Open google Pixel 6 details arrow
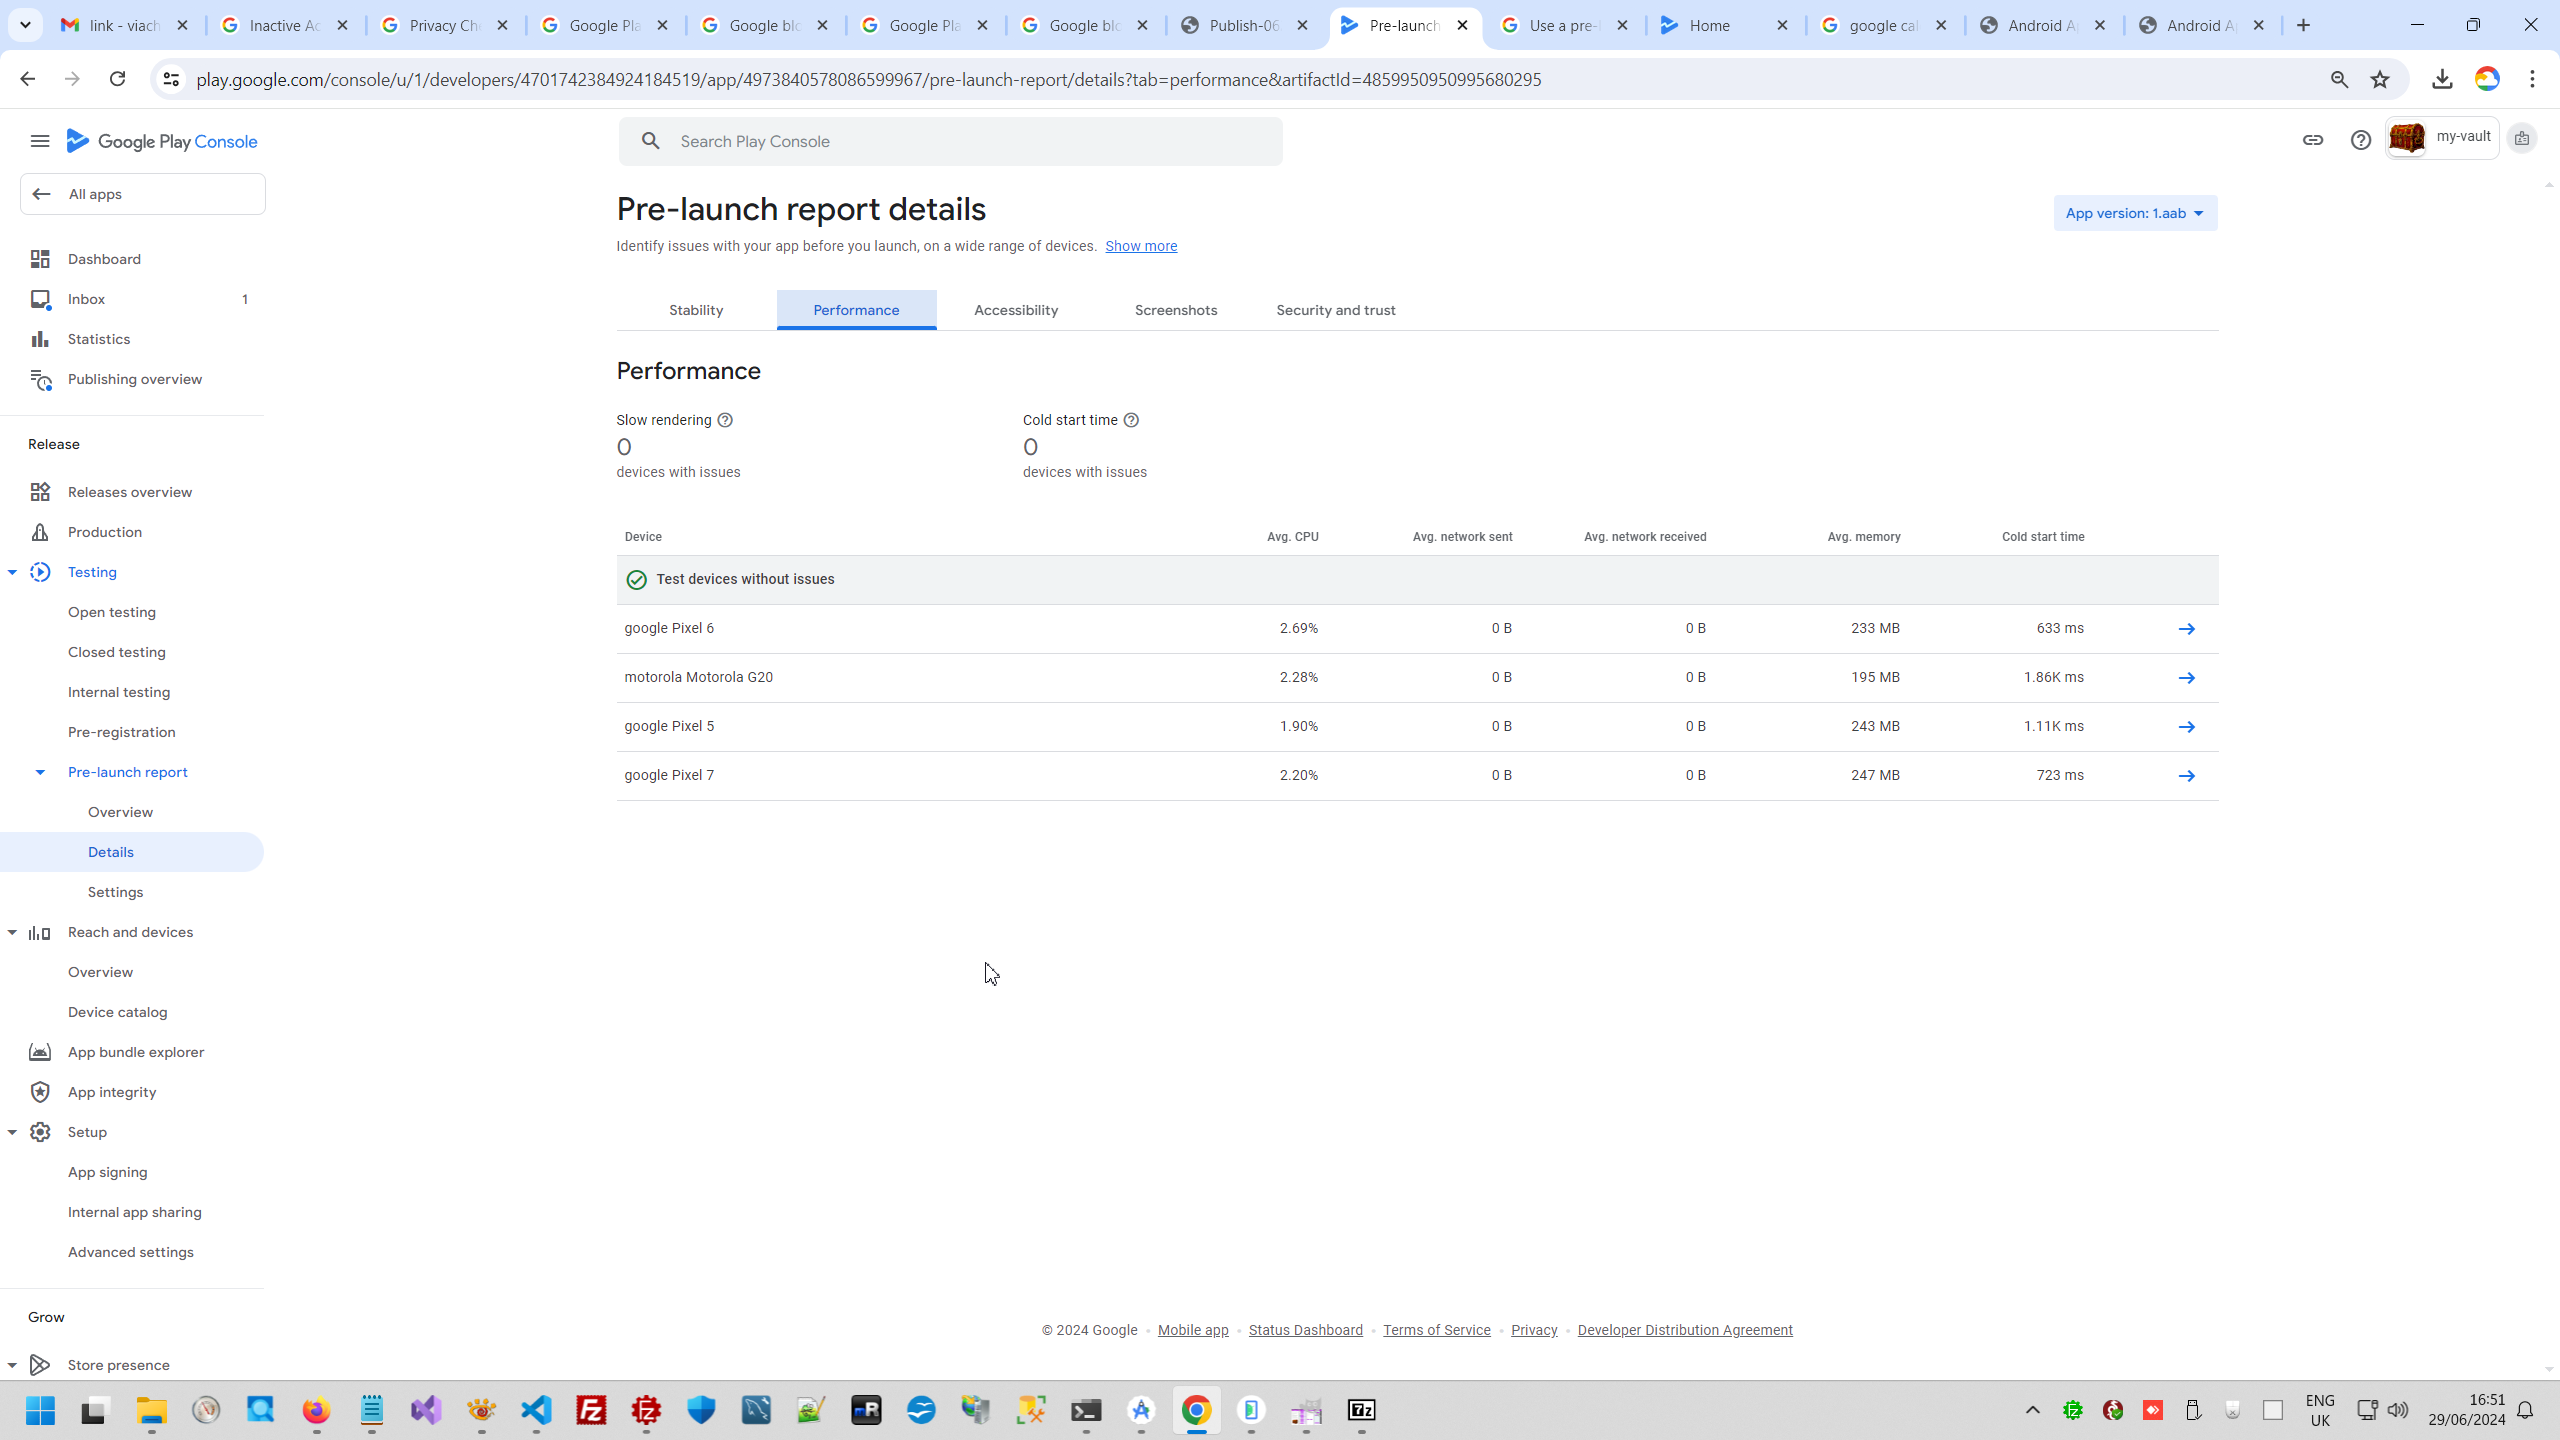The height and width of the screenshot is (1440, 2560). click(2186, 629)
